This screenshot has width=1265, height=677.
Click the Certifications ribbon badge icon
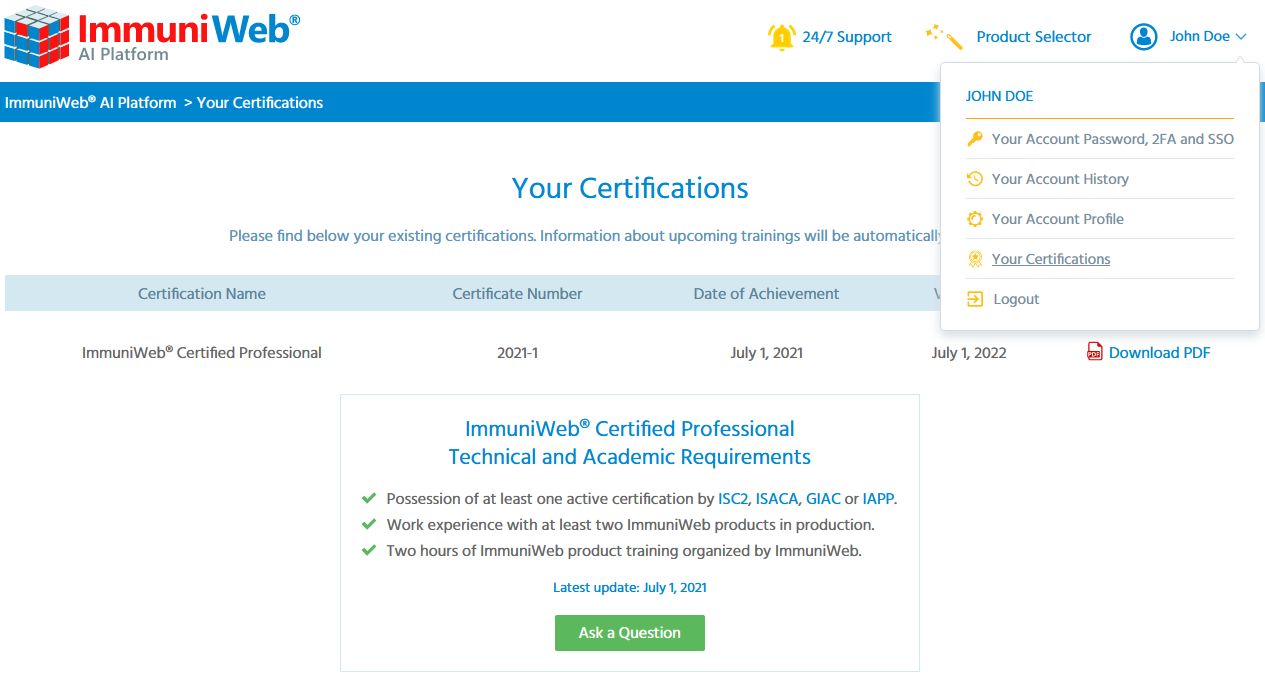pyautogui.click(x=975, y=259)
